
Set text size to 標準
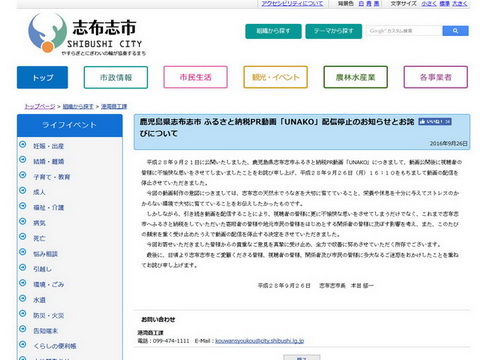point(444,3)
